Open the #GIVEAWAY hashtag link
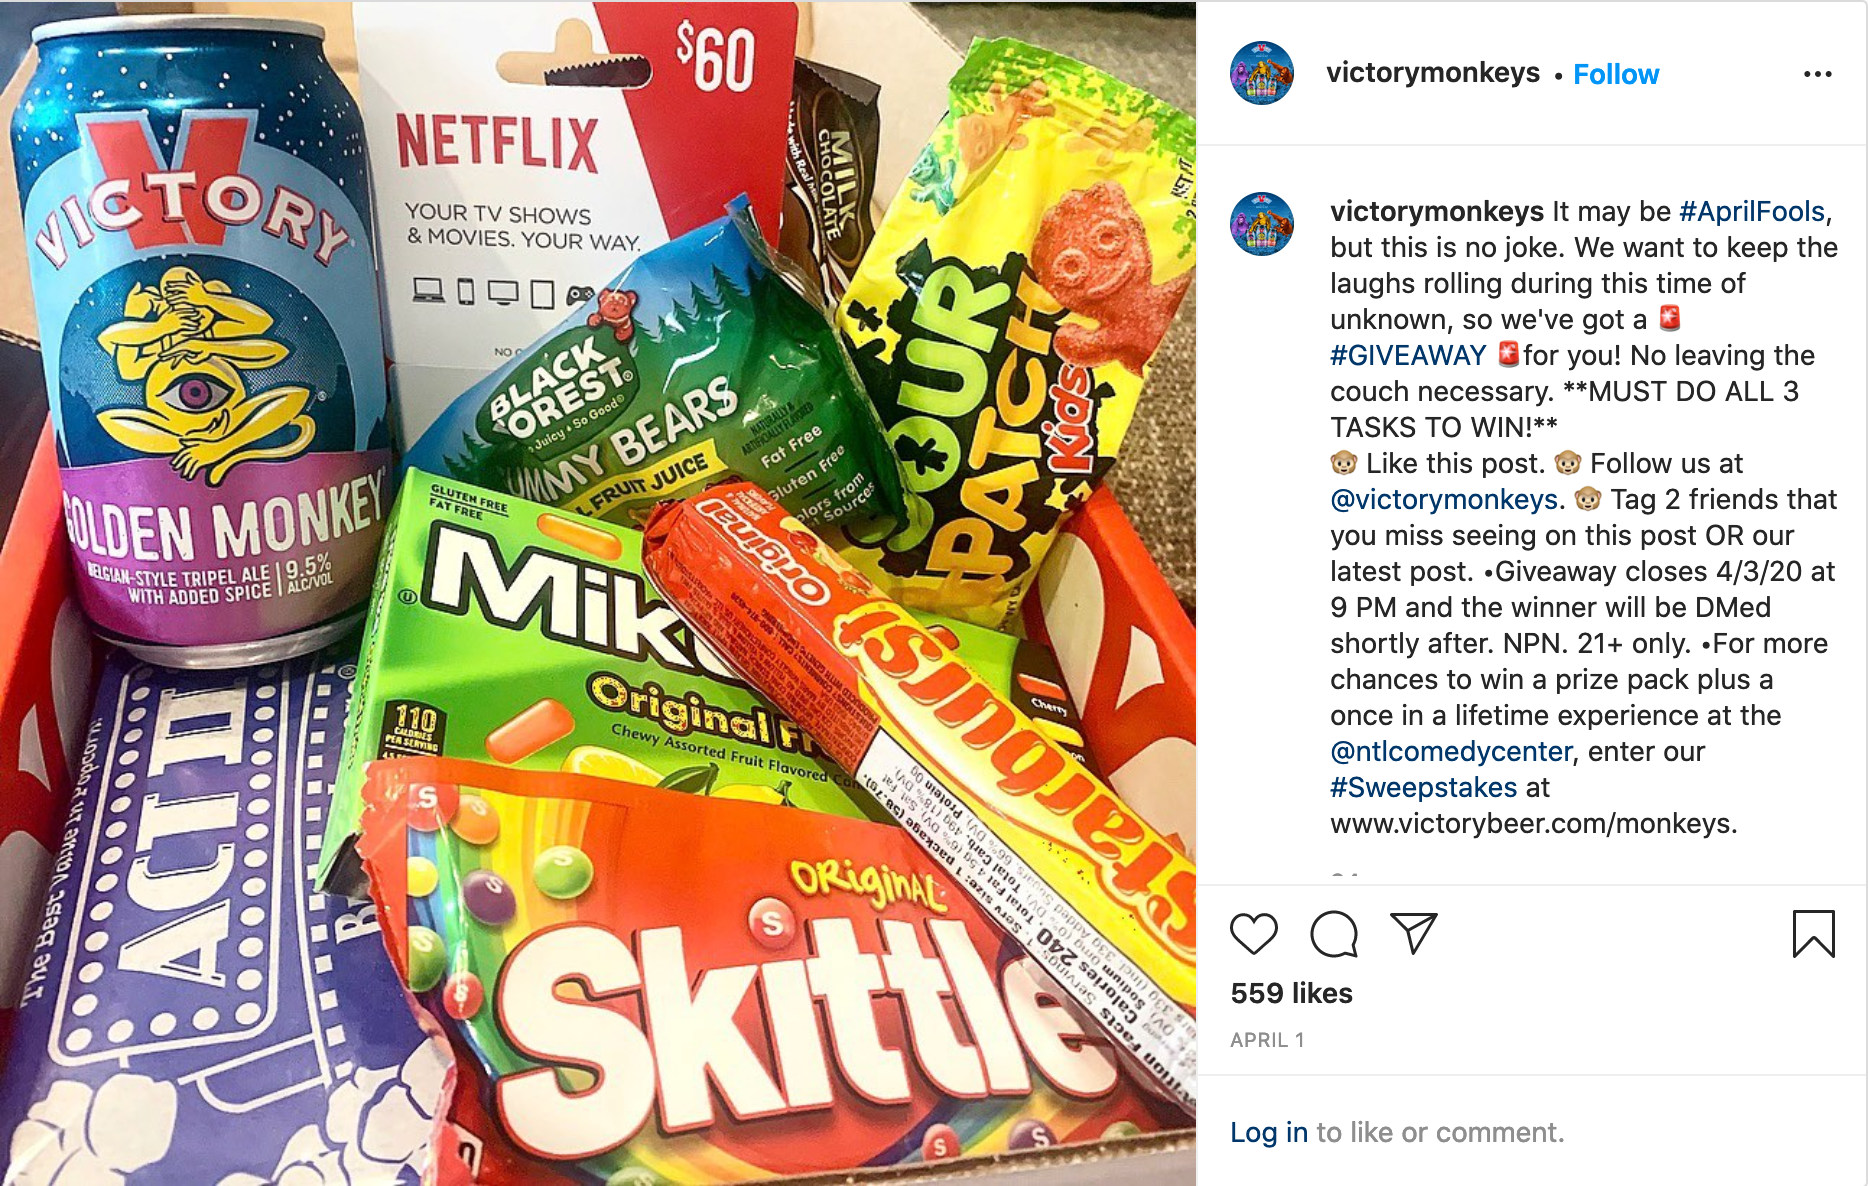1868x1186 pixels. 1408,356
